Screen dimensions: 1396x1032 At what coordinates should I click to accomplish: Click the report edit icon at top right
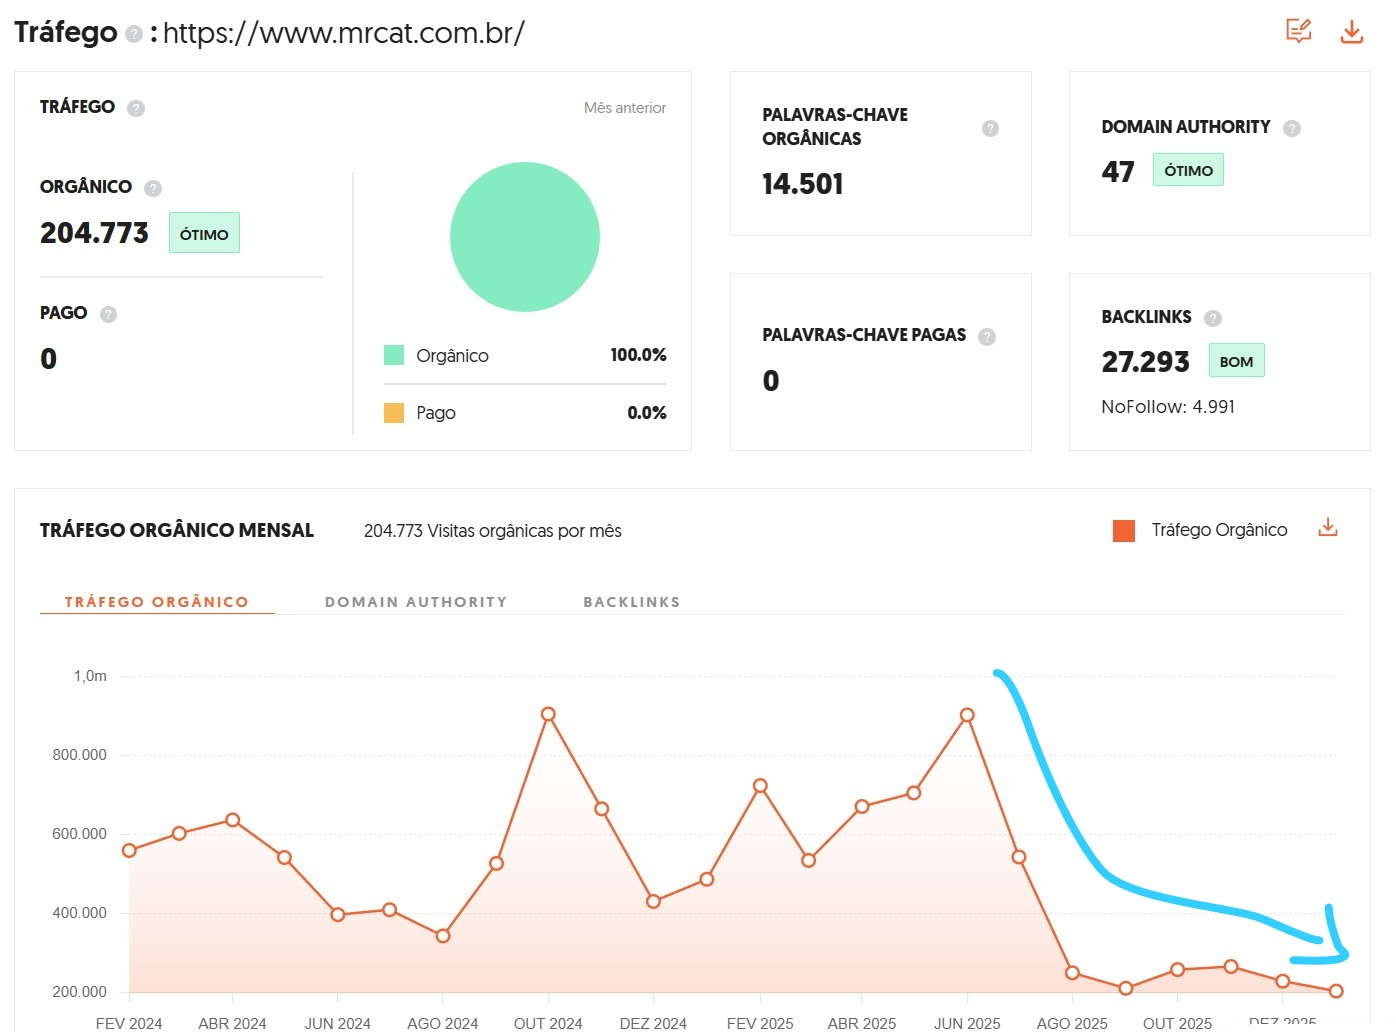[1298, 31]
